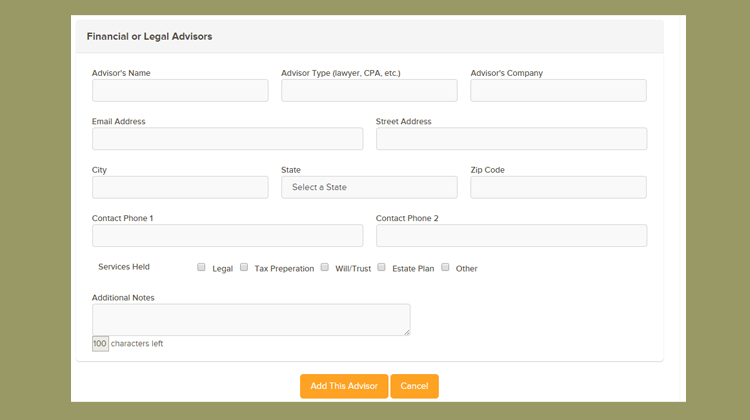
Task: Focus the Advisor Type text box
Action: click(x=369, y=91)
